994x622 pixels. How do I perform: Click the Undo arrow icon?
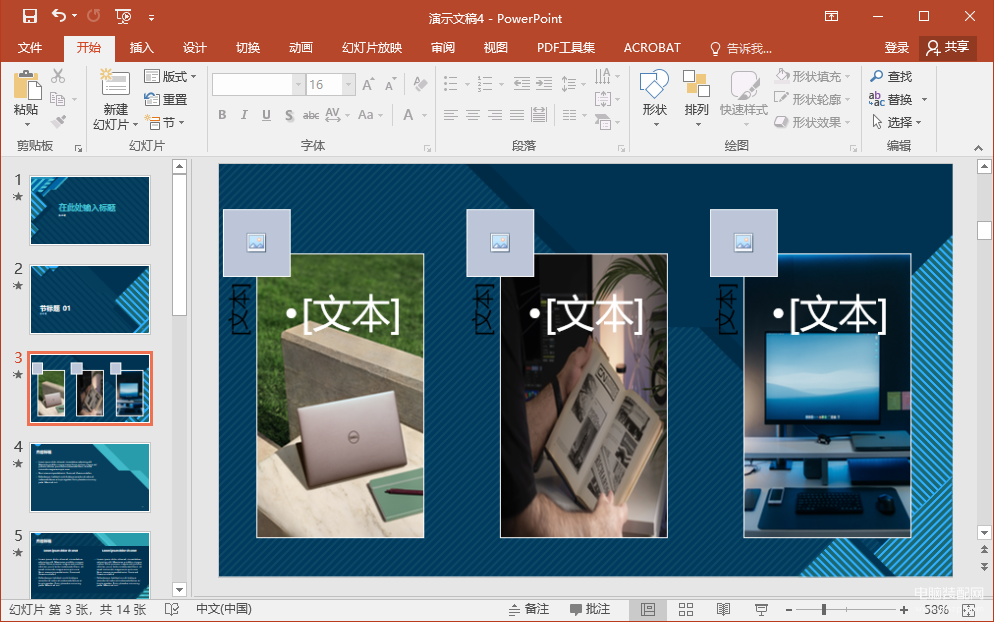pos(59,16)
